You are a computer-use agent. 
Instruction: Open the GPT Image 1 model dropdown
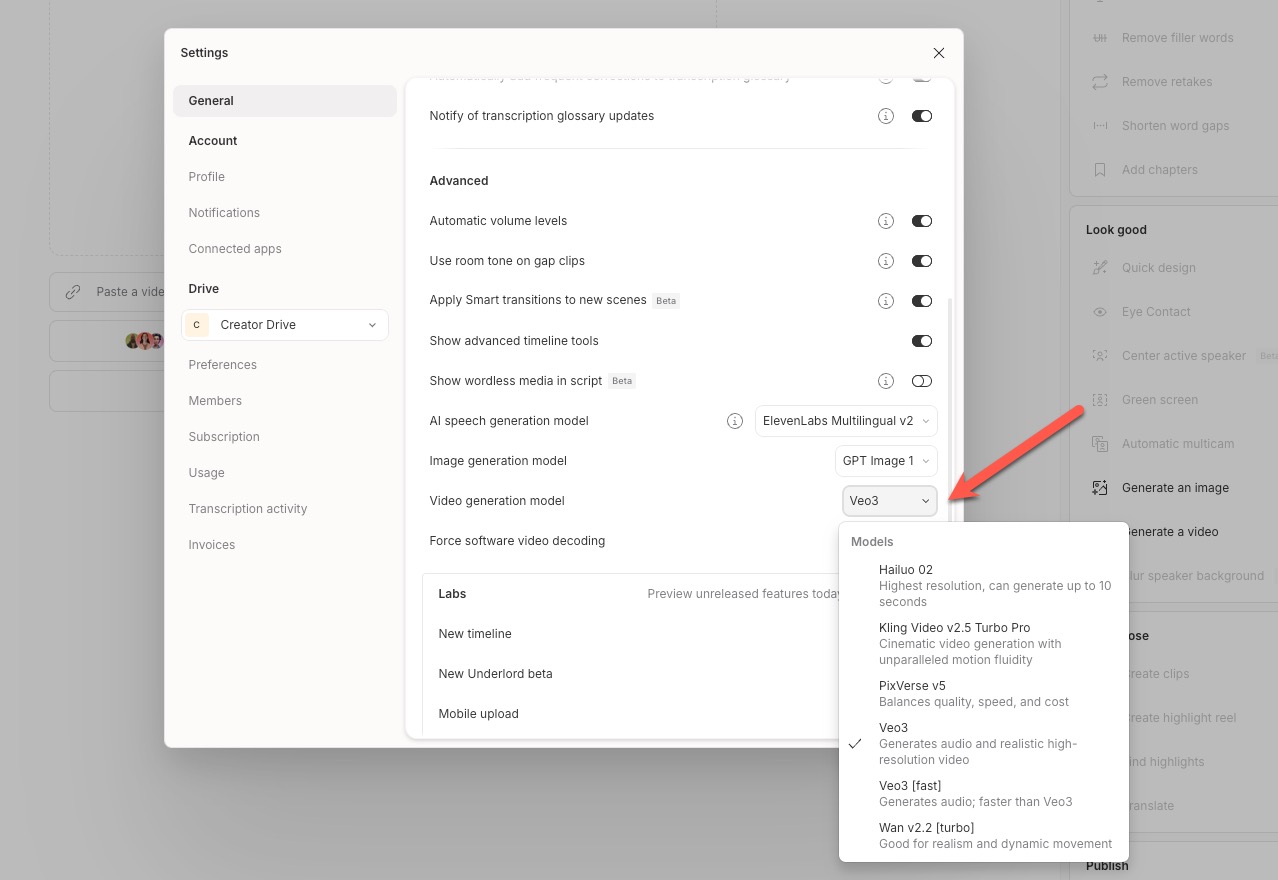pos(886,461)
